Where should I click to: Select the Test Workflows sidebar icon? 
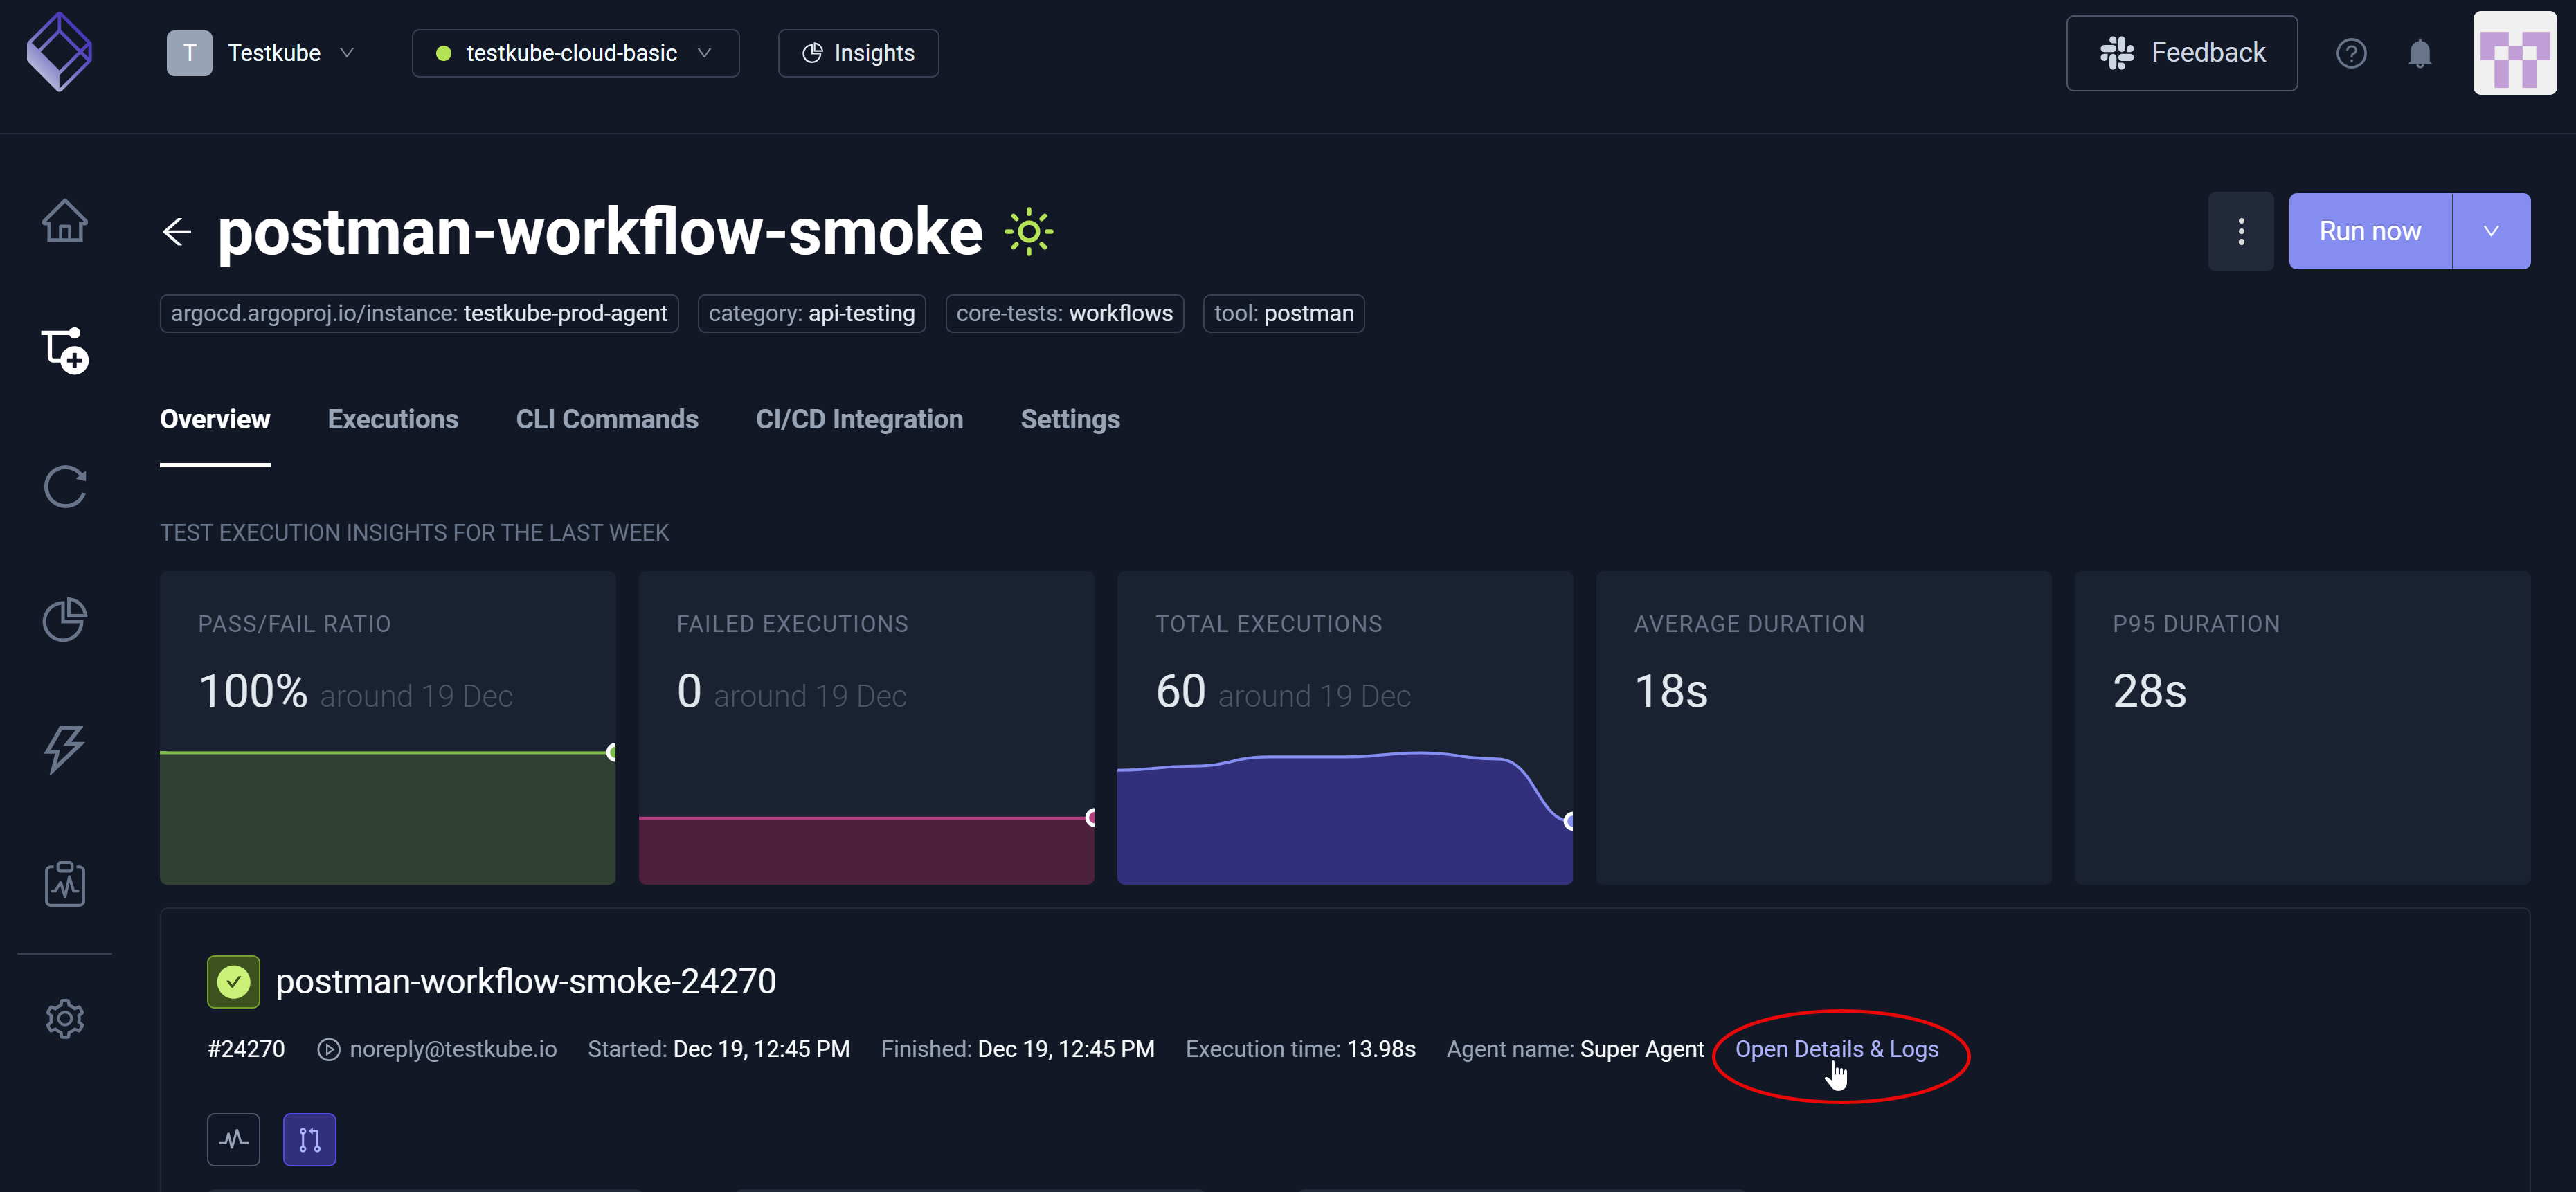[x=64, y=351]
